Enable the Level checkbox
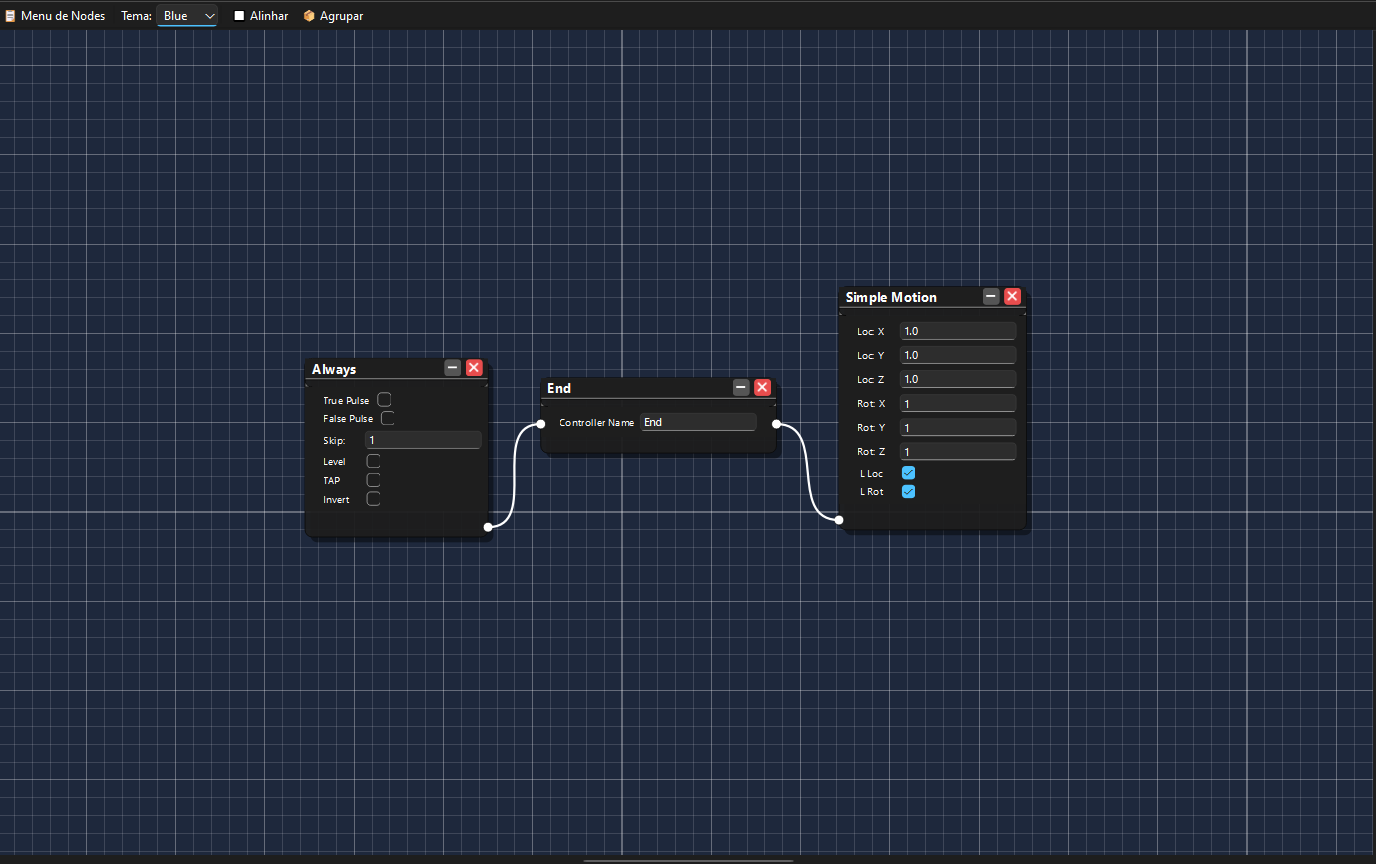Image resolution: width=1376 pixels, height=864 pixels. 374,461
